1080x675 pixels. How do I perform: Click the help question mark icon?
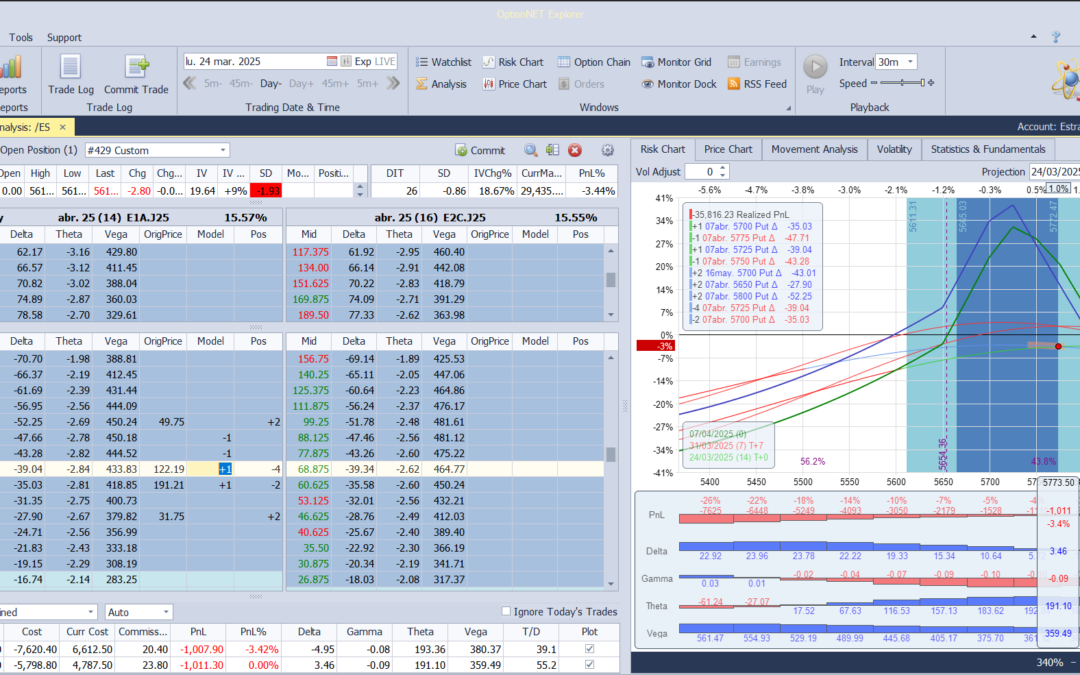(x=1056, y=37)
